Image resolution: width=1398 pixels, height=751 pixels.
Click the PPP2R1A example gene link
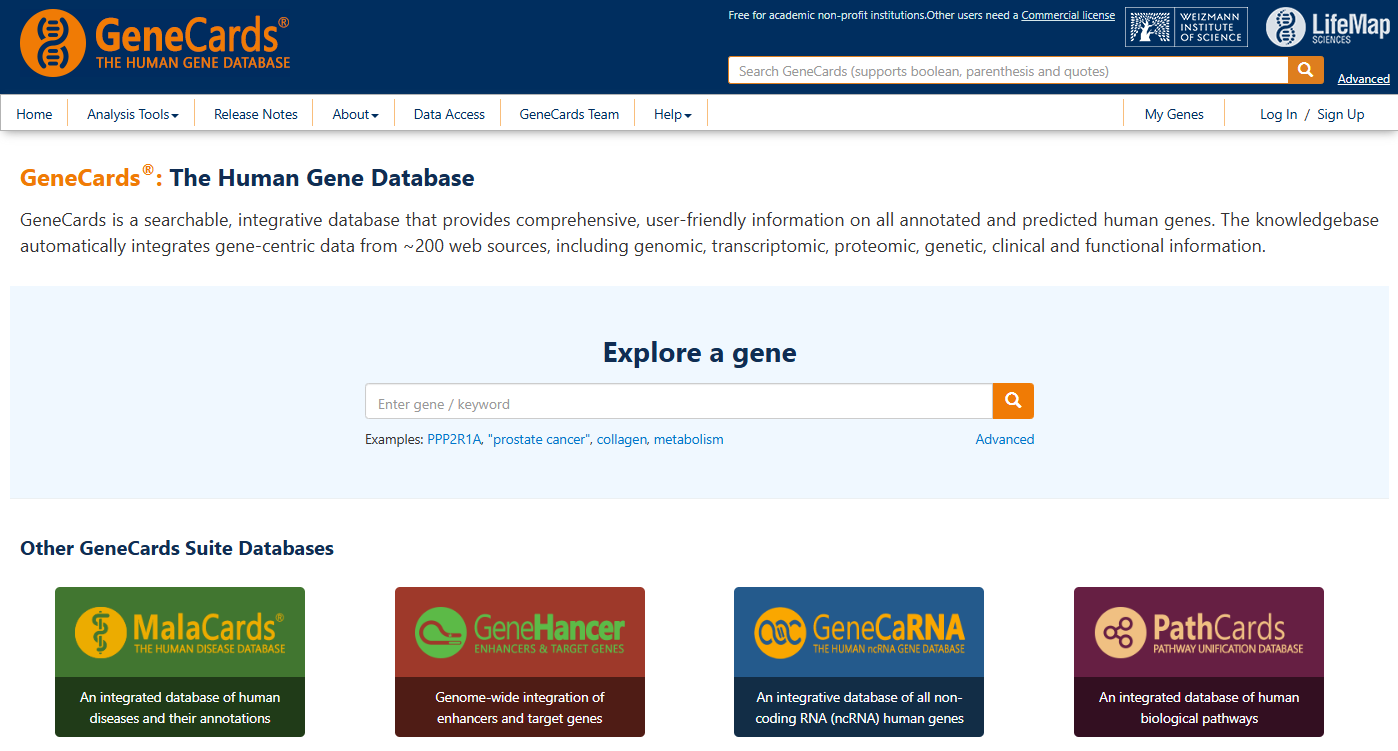(x=454, y=439)
